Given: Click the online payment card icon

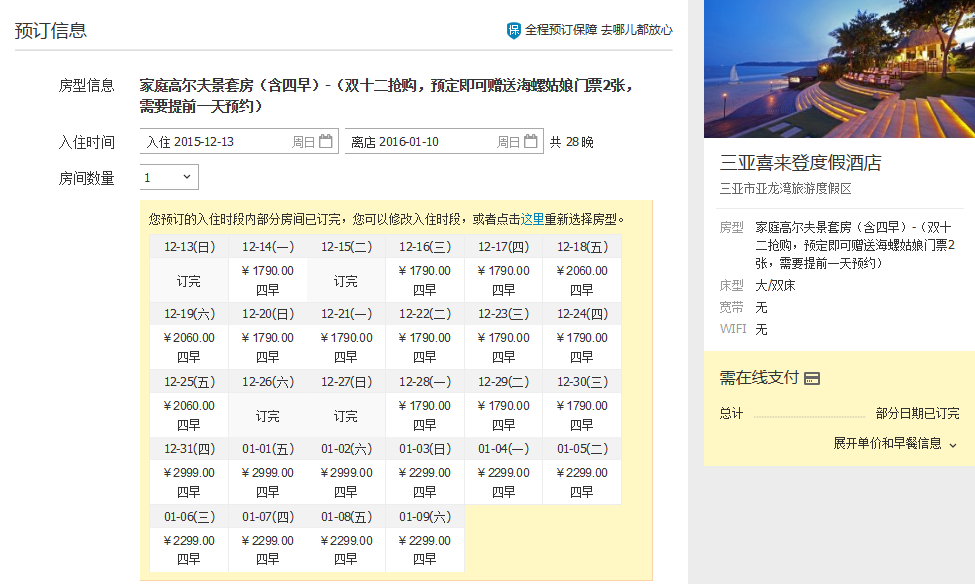Looking at the screenshot, I should (812, 378).
